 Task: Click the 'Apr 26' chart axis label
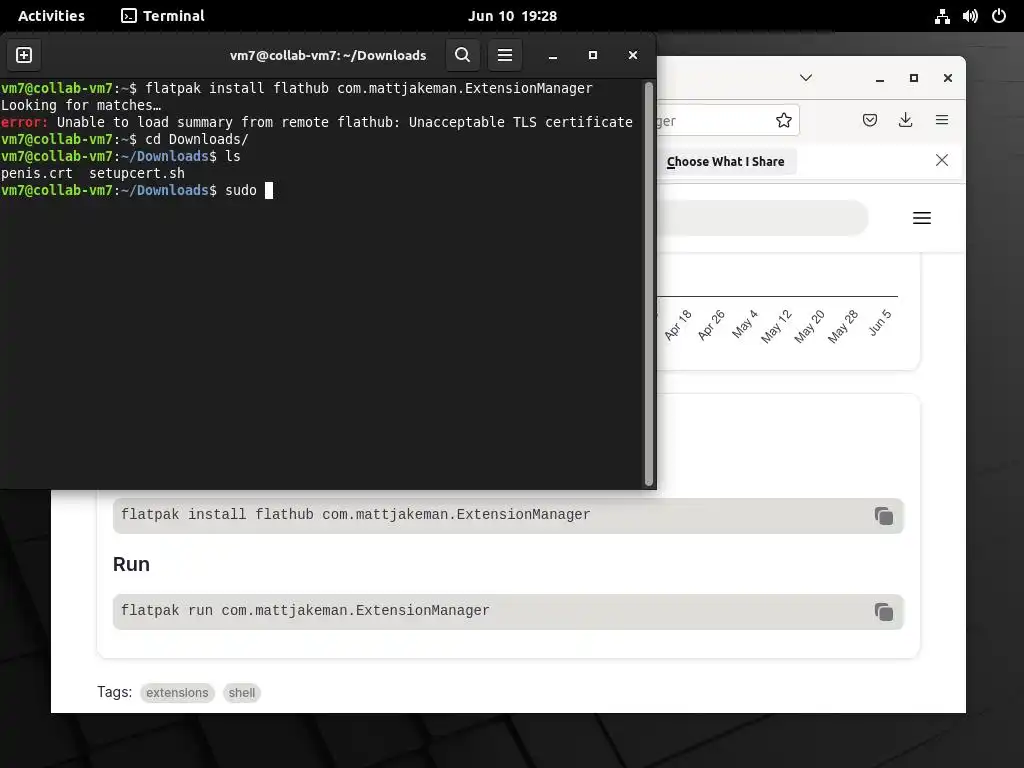pyautogui.click(x=711, y=325)
